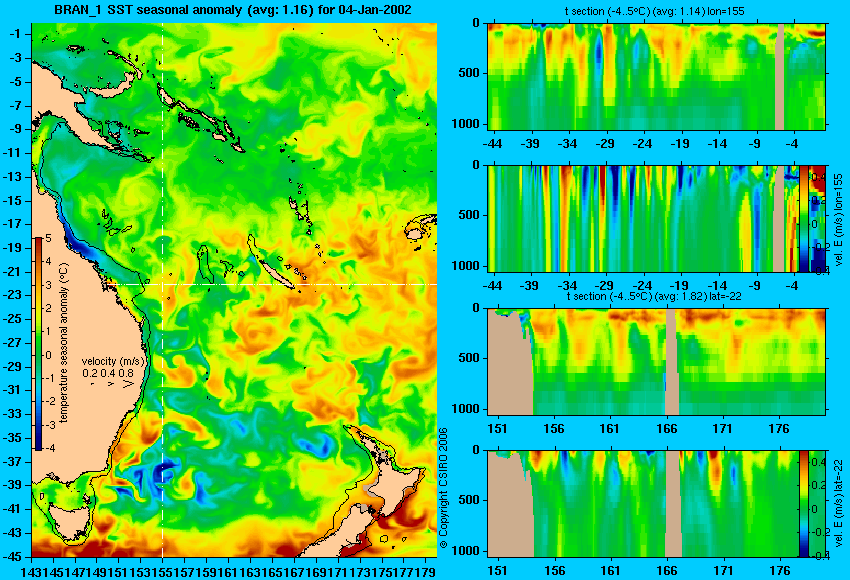Click the "BRAN_1 SST seasonal anomaly" map title
This screenshot has height=580, width=850.
click(233, 9)
